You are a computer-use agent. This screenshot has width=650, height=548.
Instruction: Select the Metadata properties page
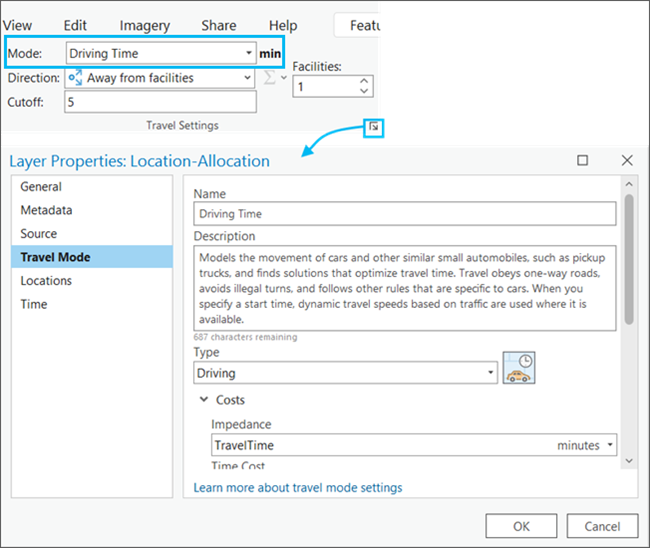(x=46, y=210)
